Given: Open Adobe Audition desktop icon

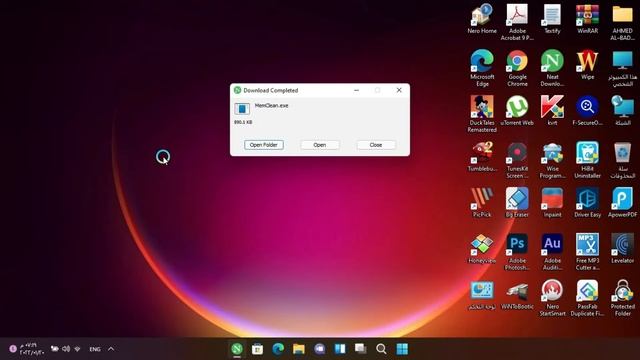Looking at the screenshot, I should 552,251.
